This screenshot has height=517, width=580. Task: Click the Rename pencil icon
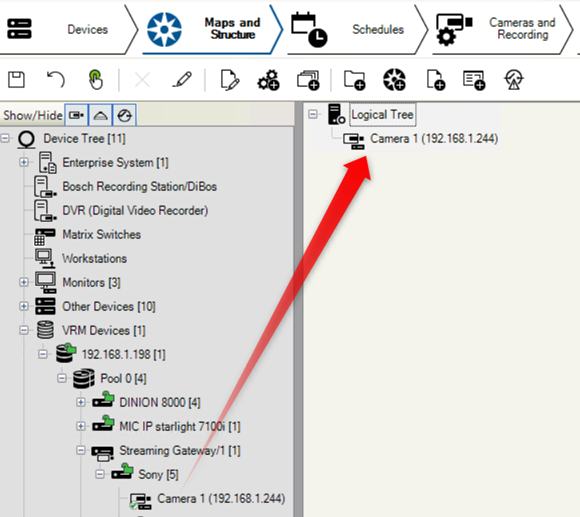182,80
